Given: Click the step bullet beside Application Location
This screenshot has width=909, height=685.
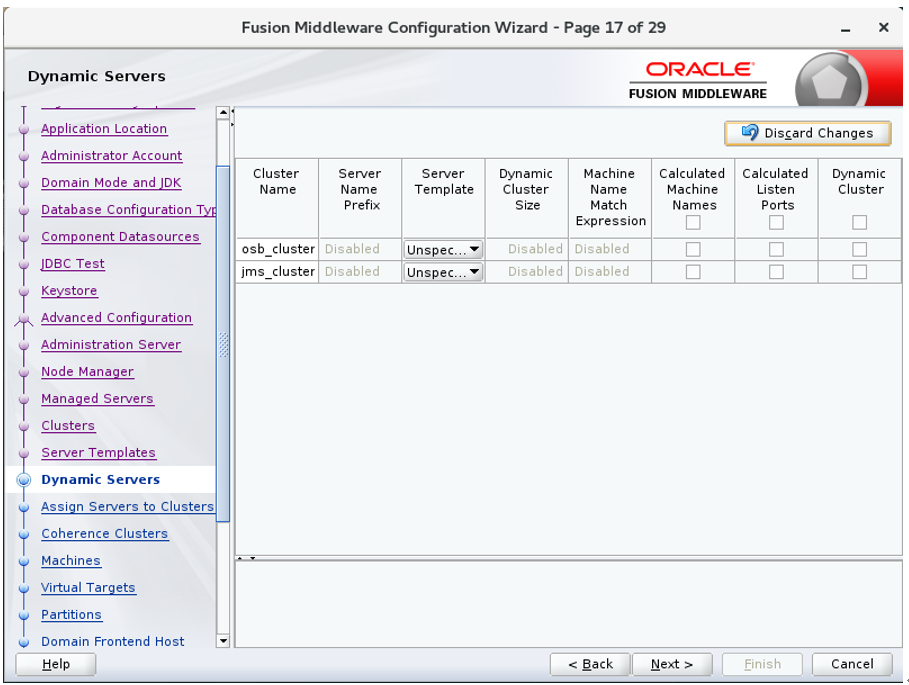Looking at the screenshot, I should [x=24, y=129].
